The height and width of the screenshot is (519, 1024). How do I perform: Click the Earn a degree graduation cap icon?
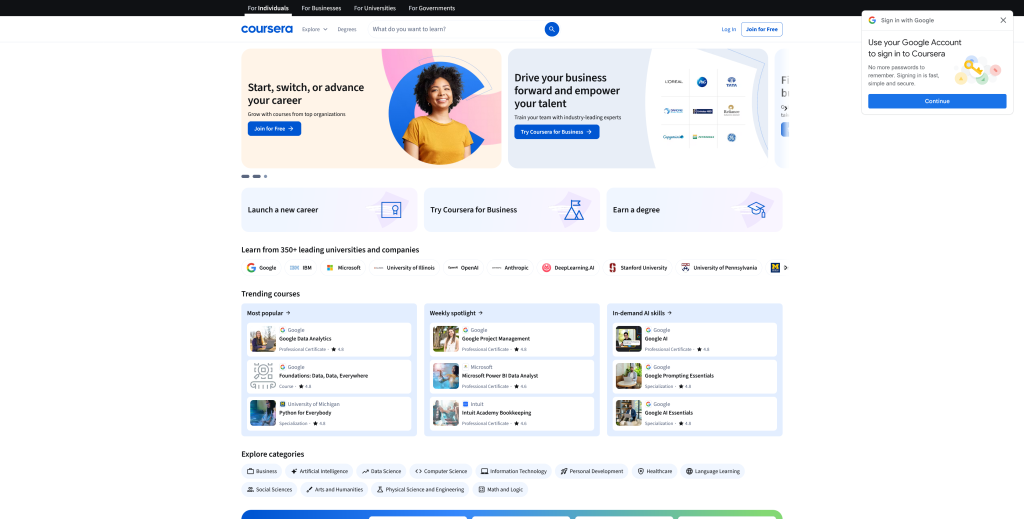pyautogui.click(x=756, y=210)
